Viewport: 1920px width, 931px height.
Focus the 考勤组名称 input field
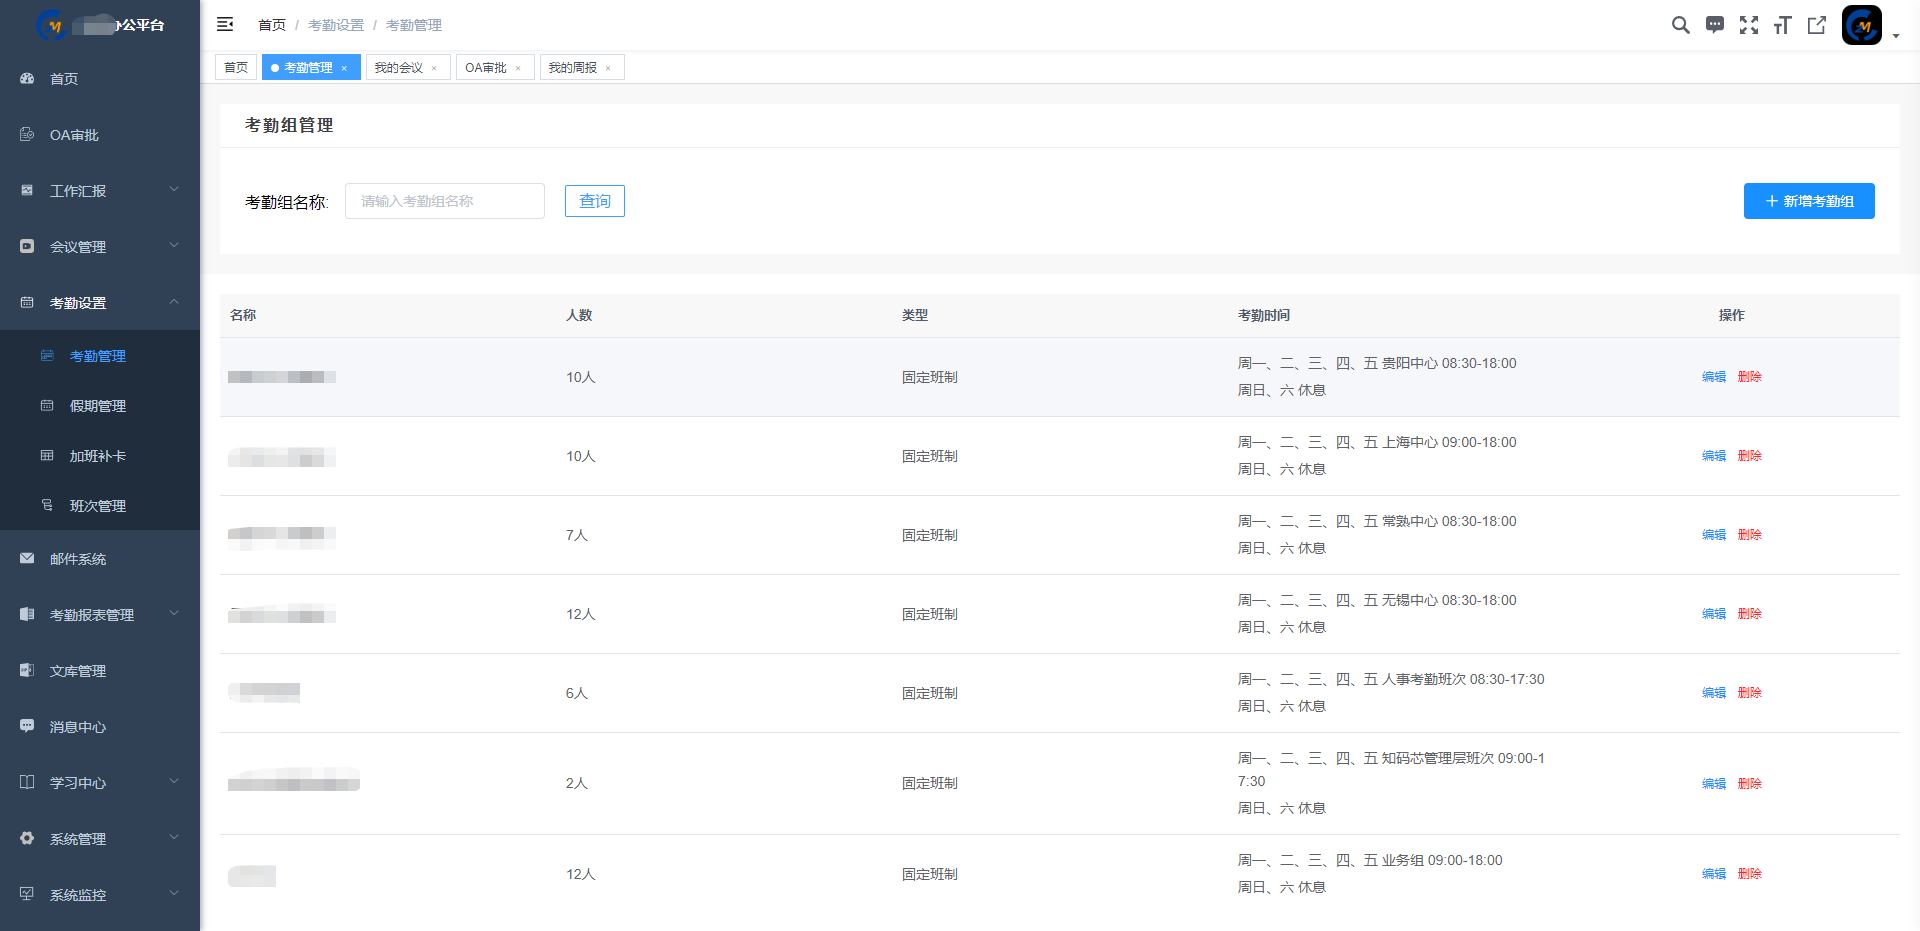click(445, 201)
